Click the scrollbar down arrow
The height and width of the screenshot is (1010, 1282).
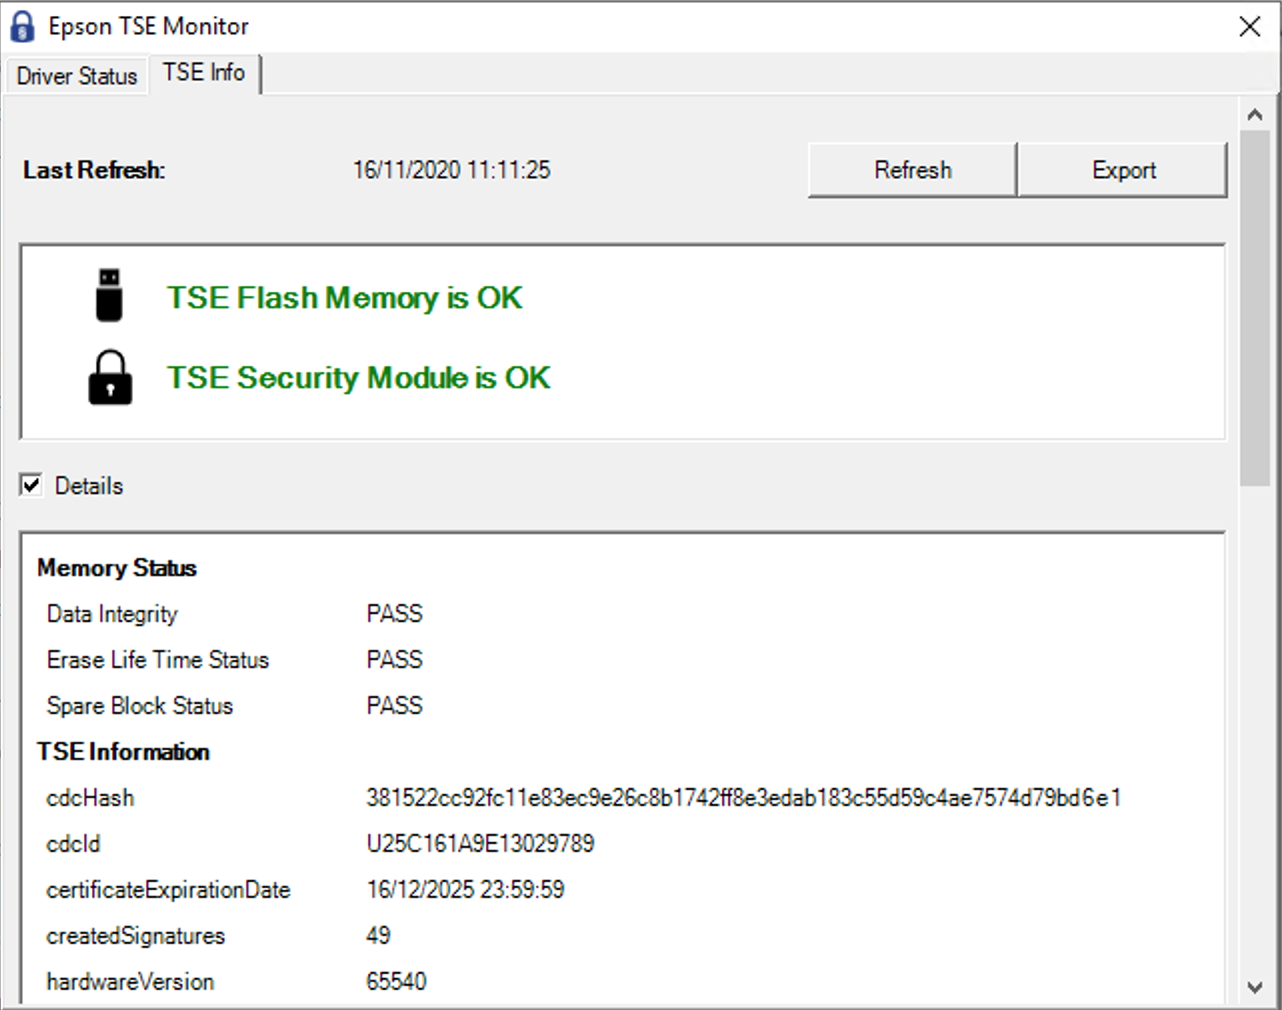pos(1255,987)
